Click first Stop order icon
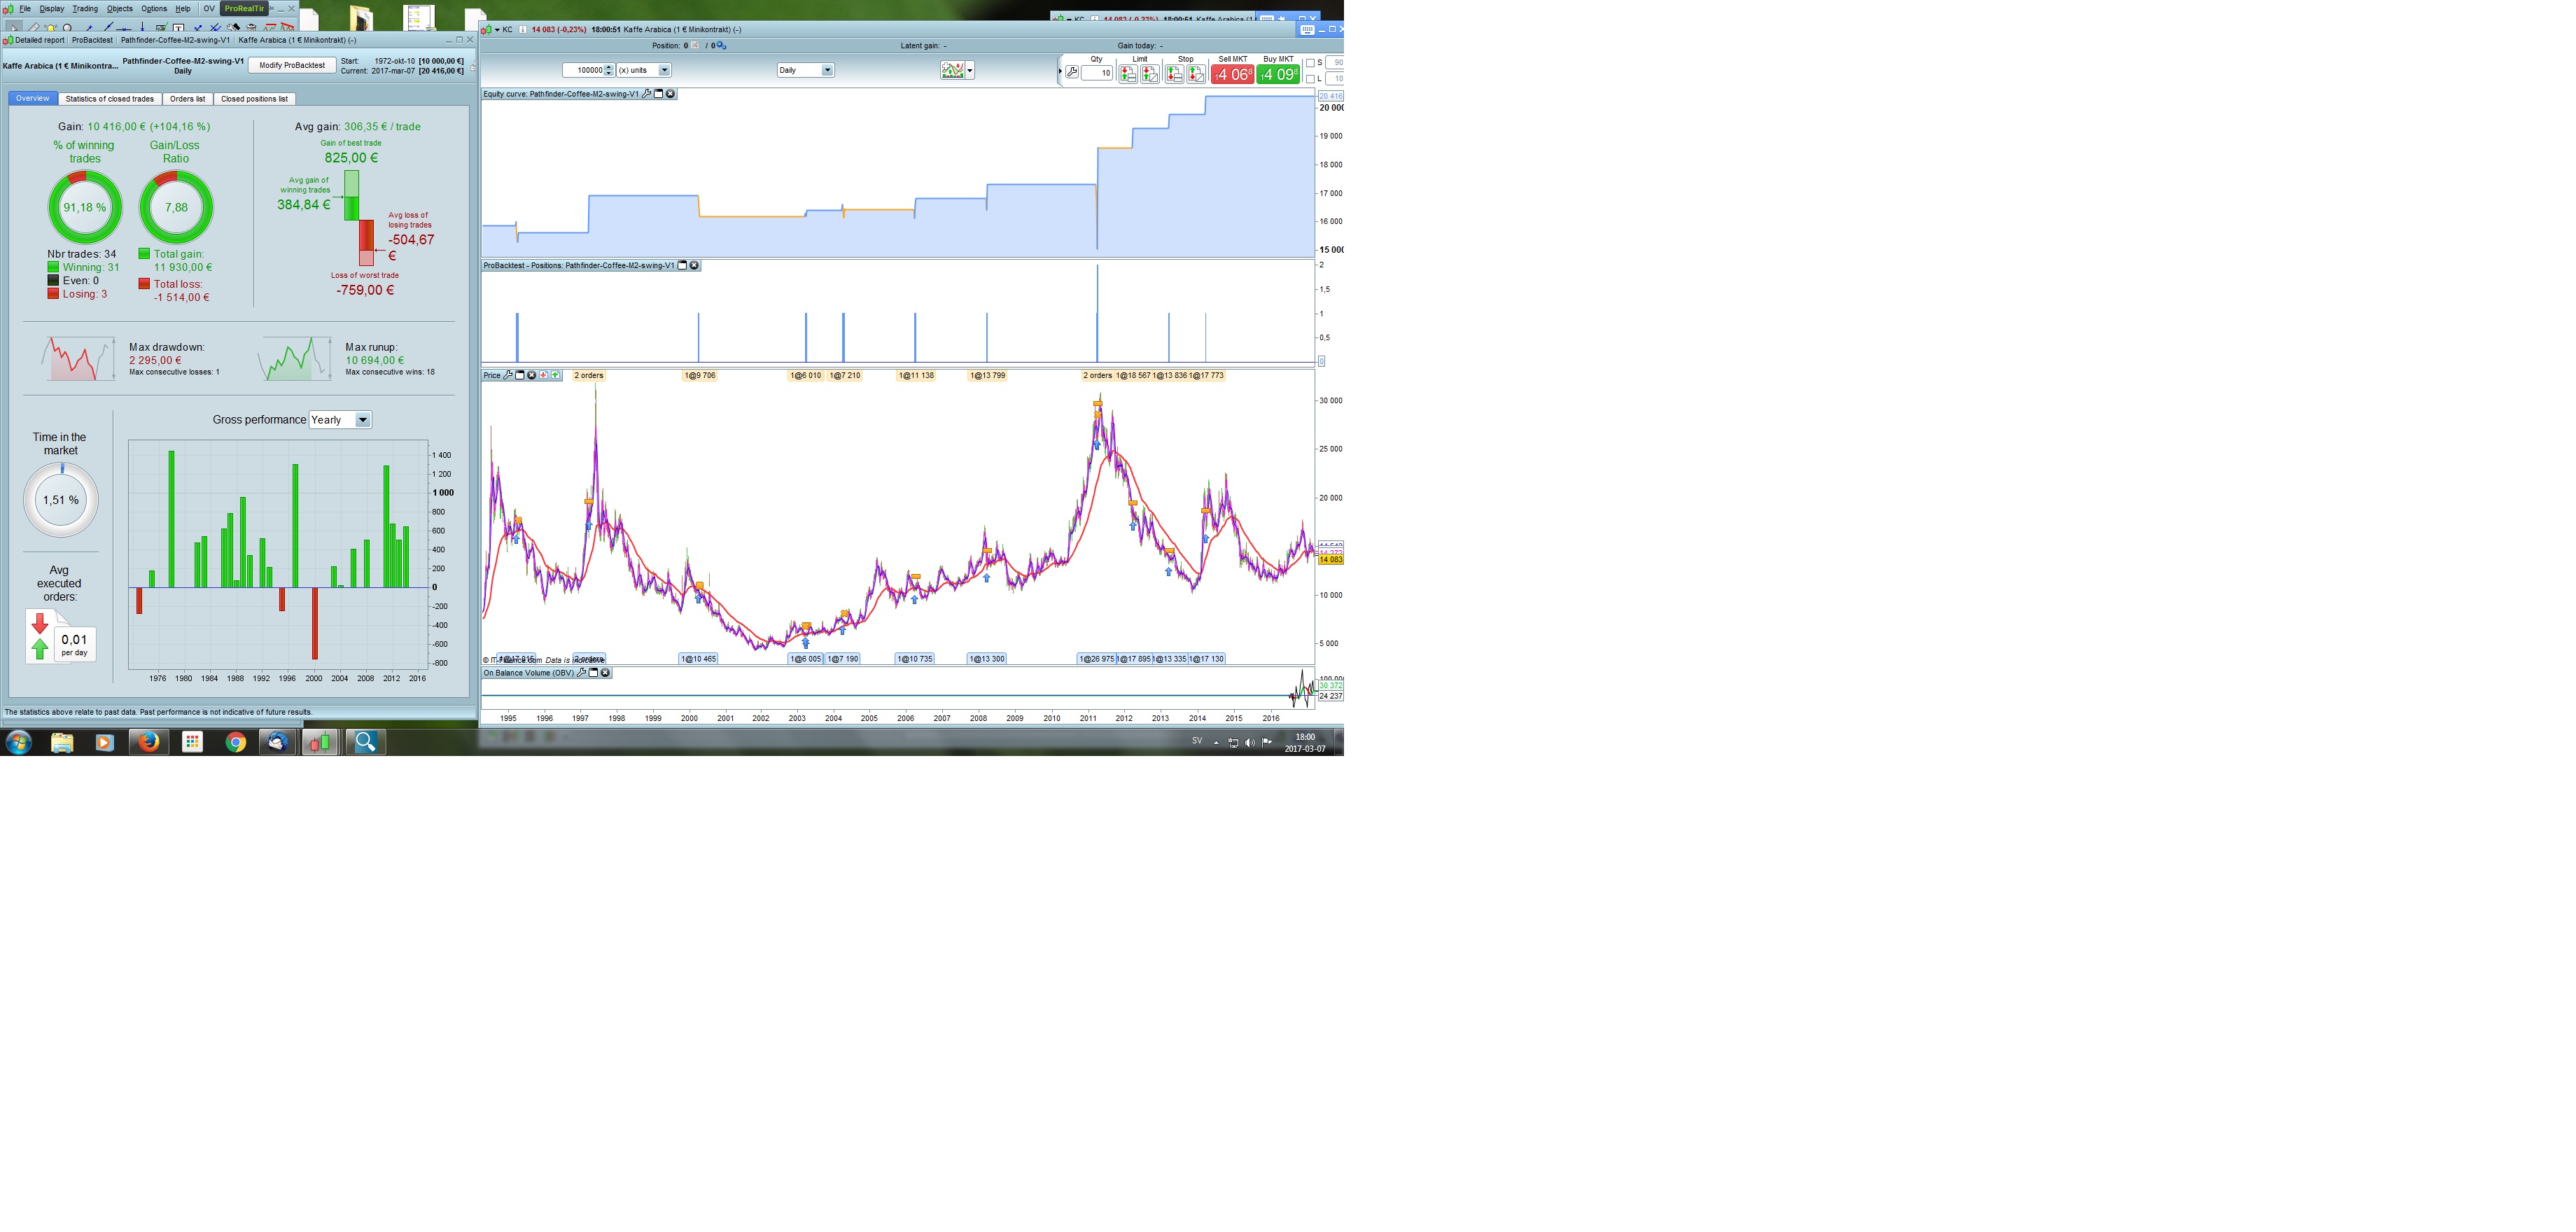2576x1232 pixels. tap(1174, 74)
